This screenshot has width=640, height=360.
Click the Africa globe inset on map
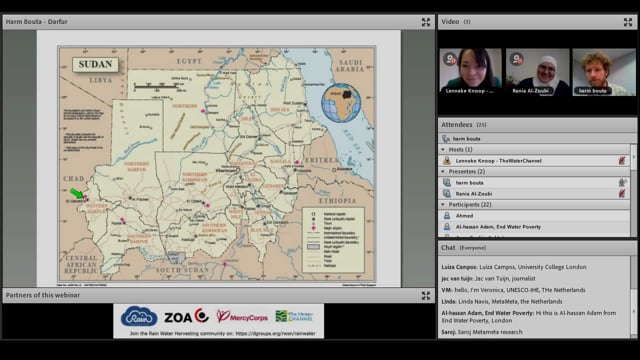pos(341,103)
